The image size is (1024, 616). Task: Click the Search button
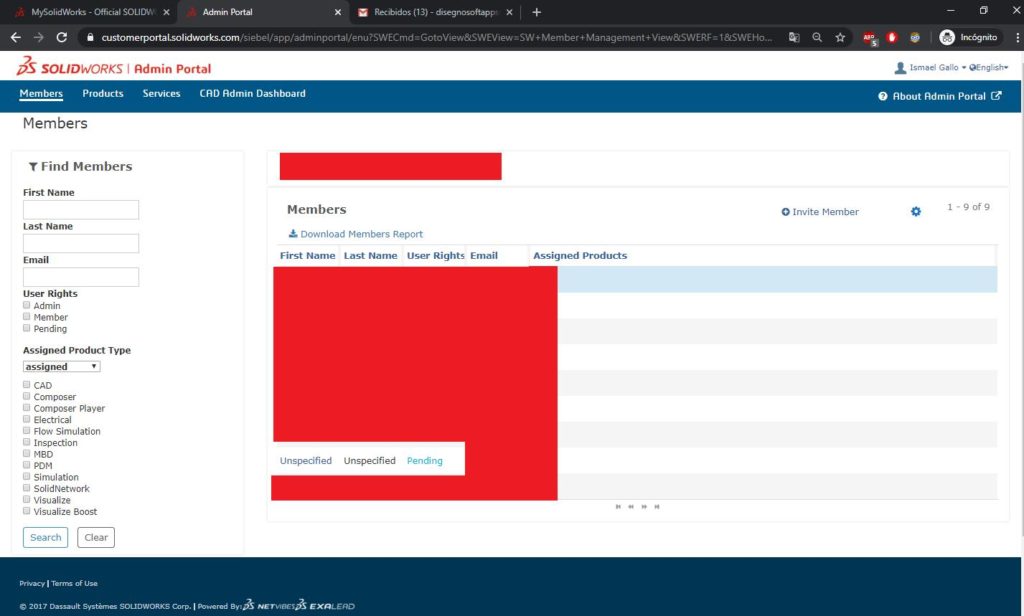coord(45,537)
